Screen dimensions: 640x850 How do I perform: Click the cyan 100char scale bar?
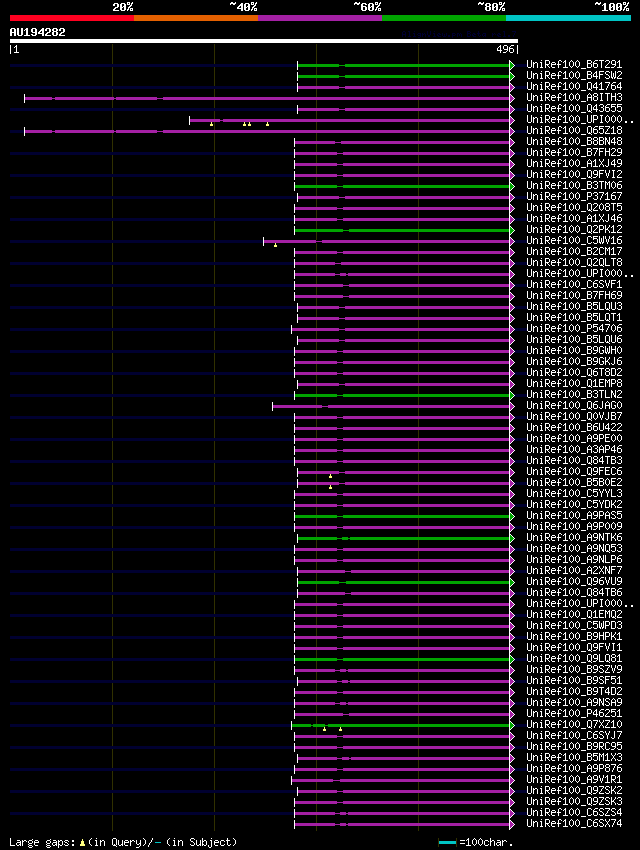[x=447, y=842]
